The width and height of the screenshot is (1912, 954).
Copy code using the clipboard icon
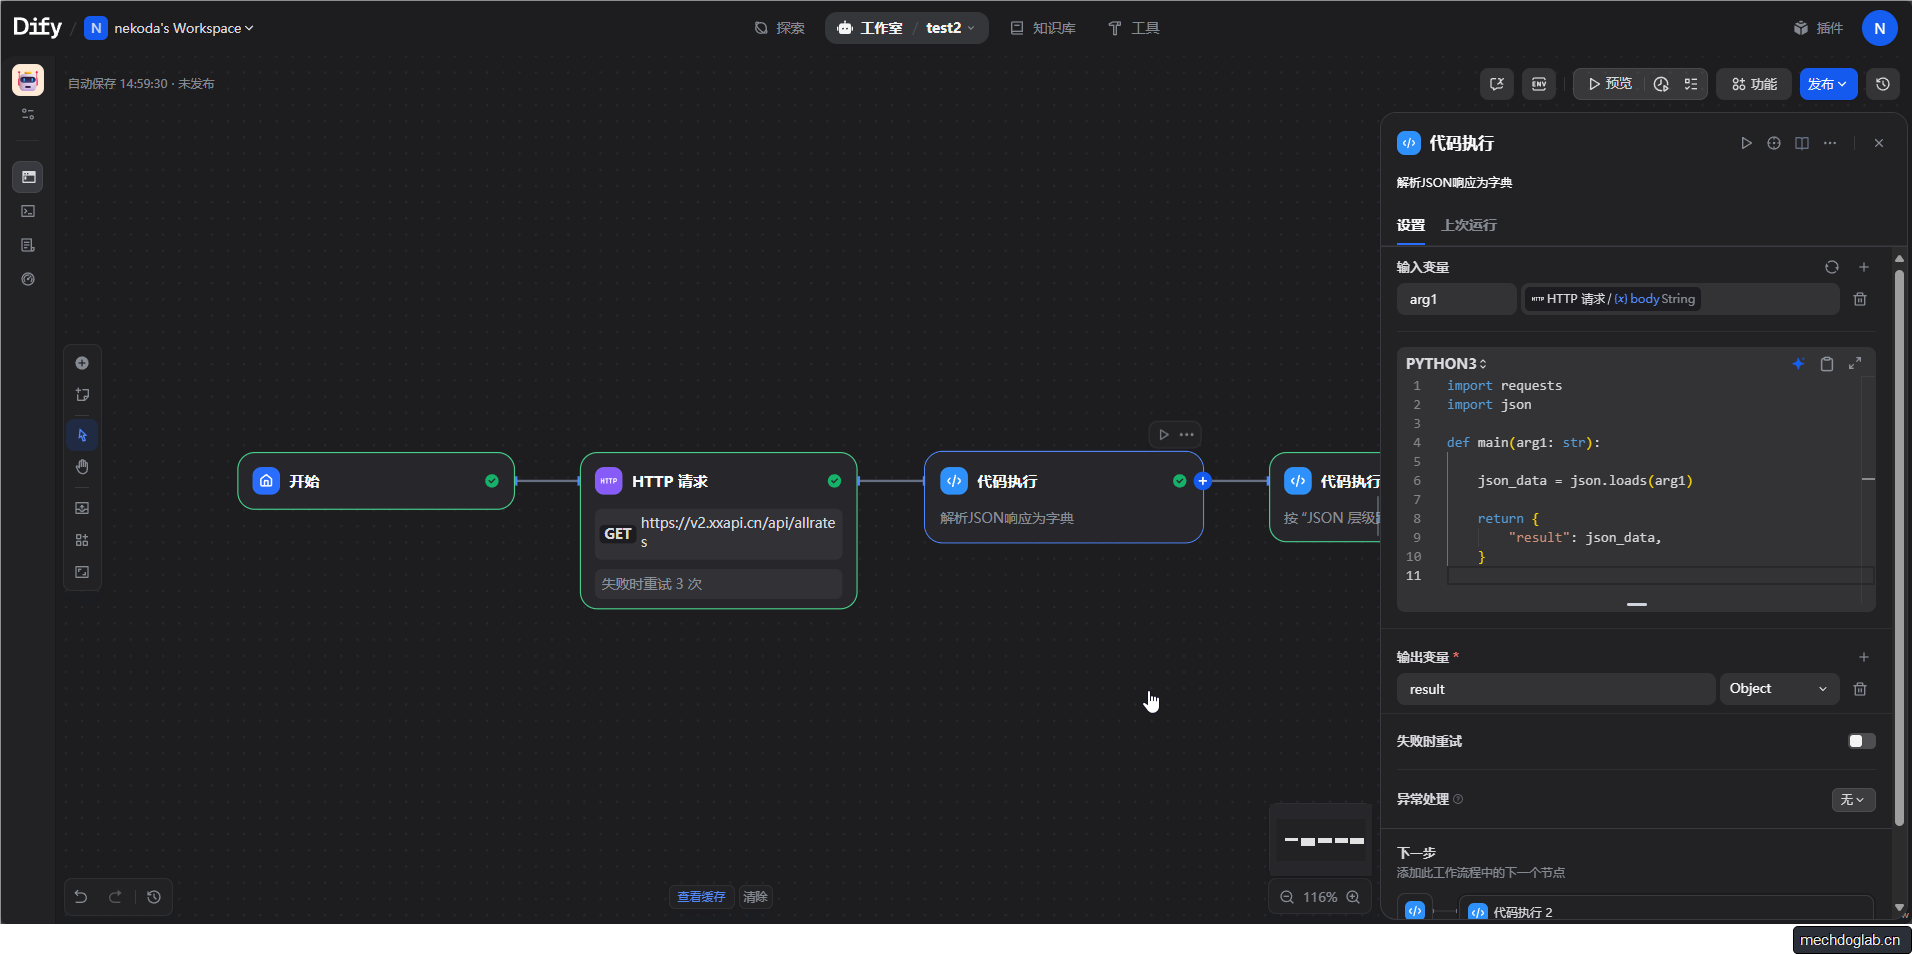(1826, 364)
